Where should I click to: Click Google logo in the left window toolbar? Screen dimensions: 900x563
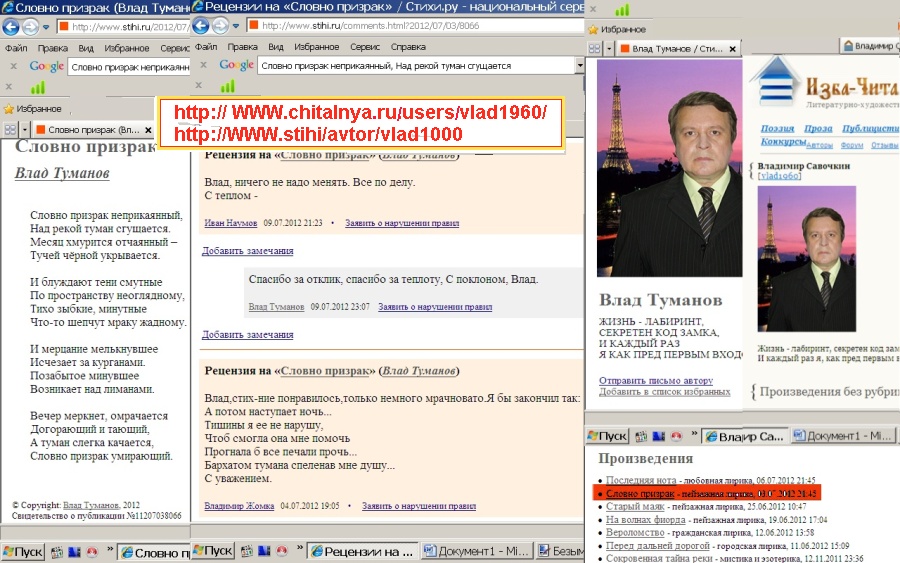[46, 67]
